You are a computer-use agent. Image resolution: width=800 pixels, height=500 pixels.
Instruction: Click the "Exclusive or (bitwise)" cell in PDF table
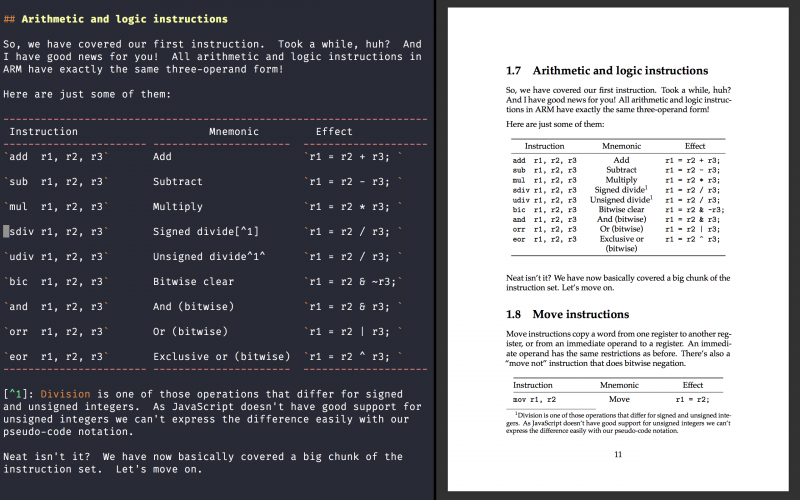(621, 244)
